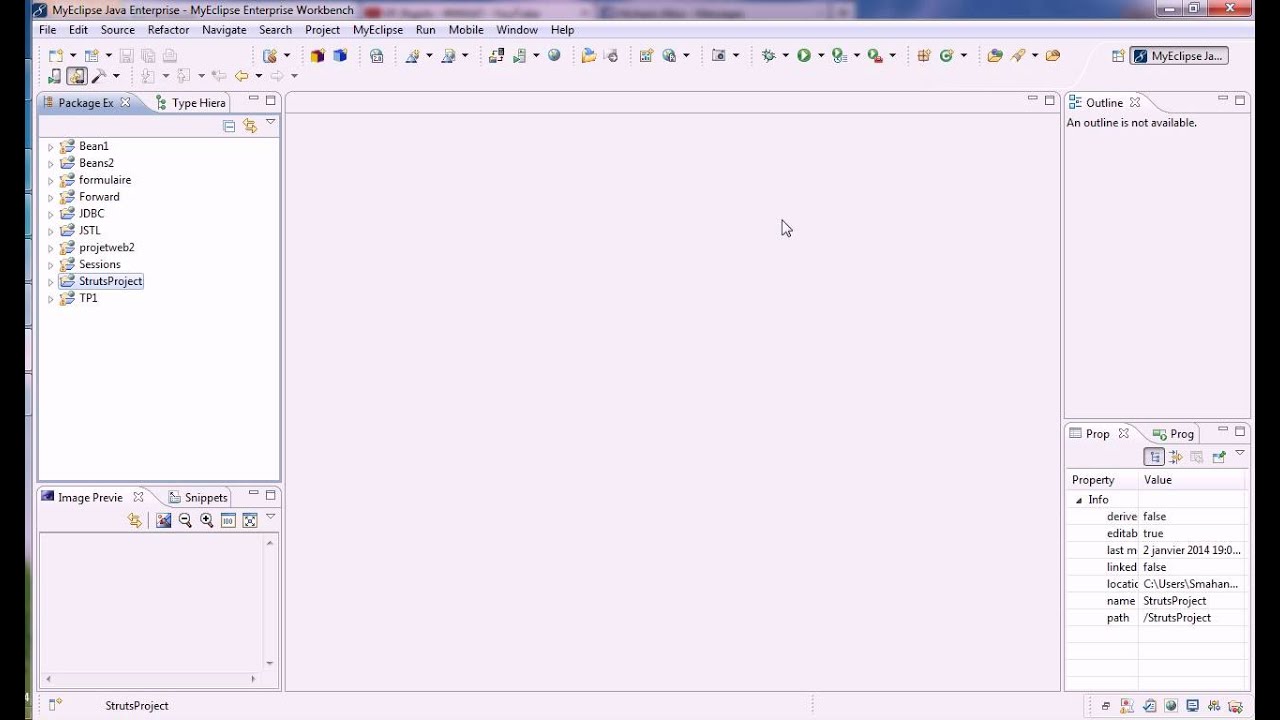Image resolution: width=1280 pixels, height=720 pixels.
Task: Click the globe web browser toolbar icon
Action: (x=554, y=56)
